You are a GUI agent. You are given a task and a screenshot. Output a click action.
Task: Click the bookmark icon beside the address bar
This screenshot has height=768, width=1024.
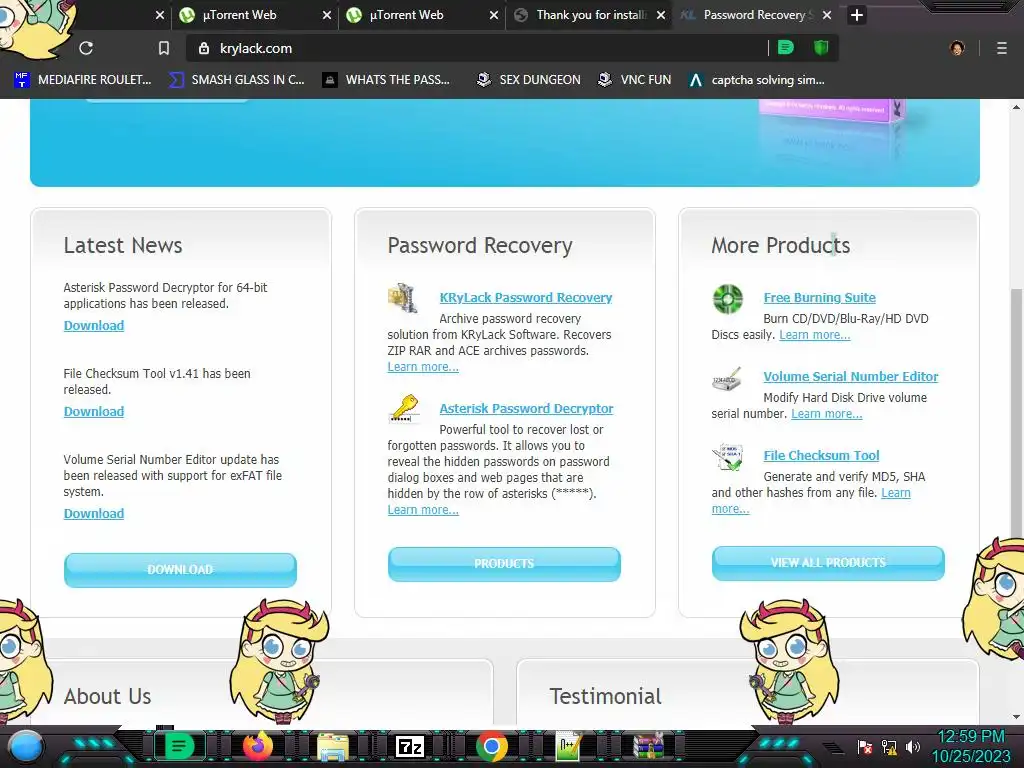coord(164,48)
